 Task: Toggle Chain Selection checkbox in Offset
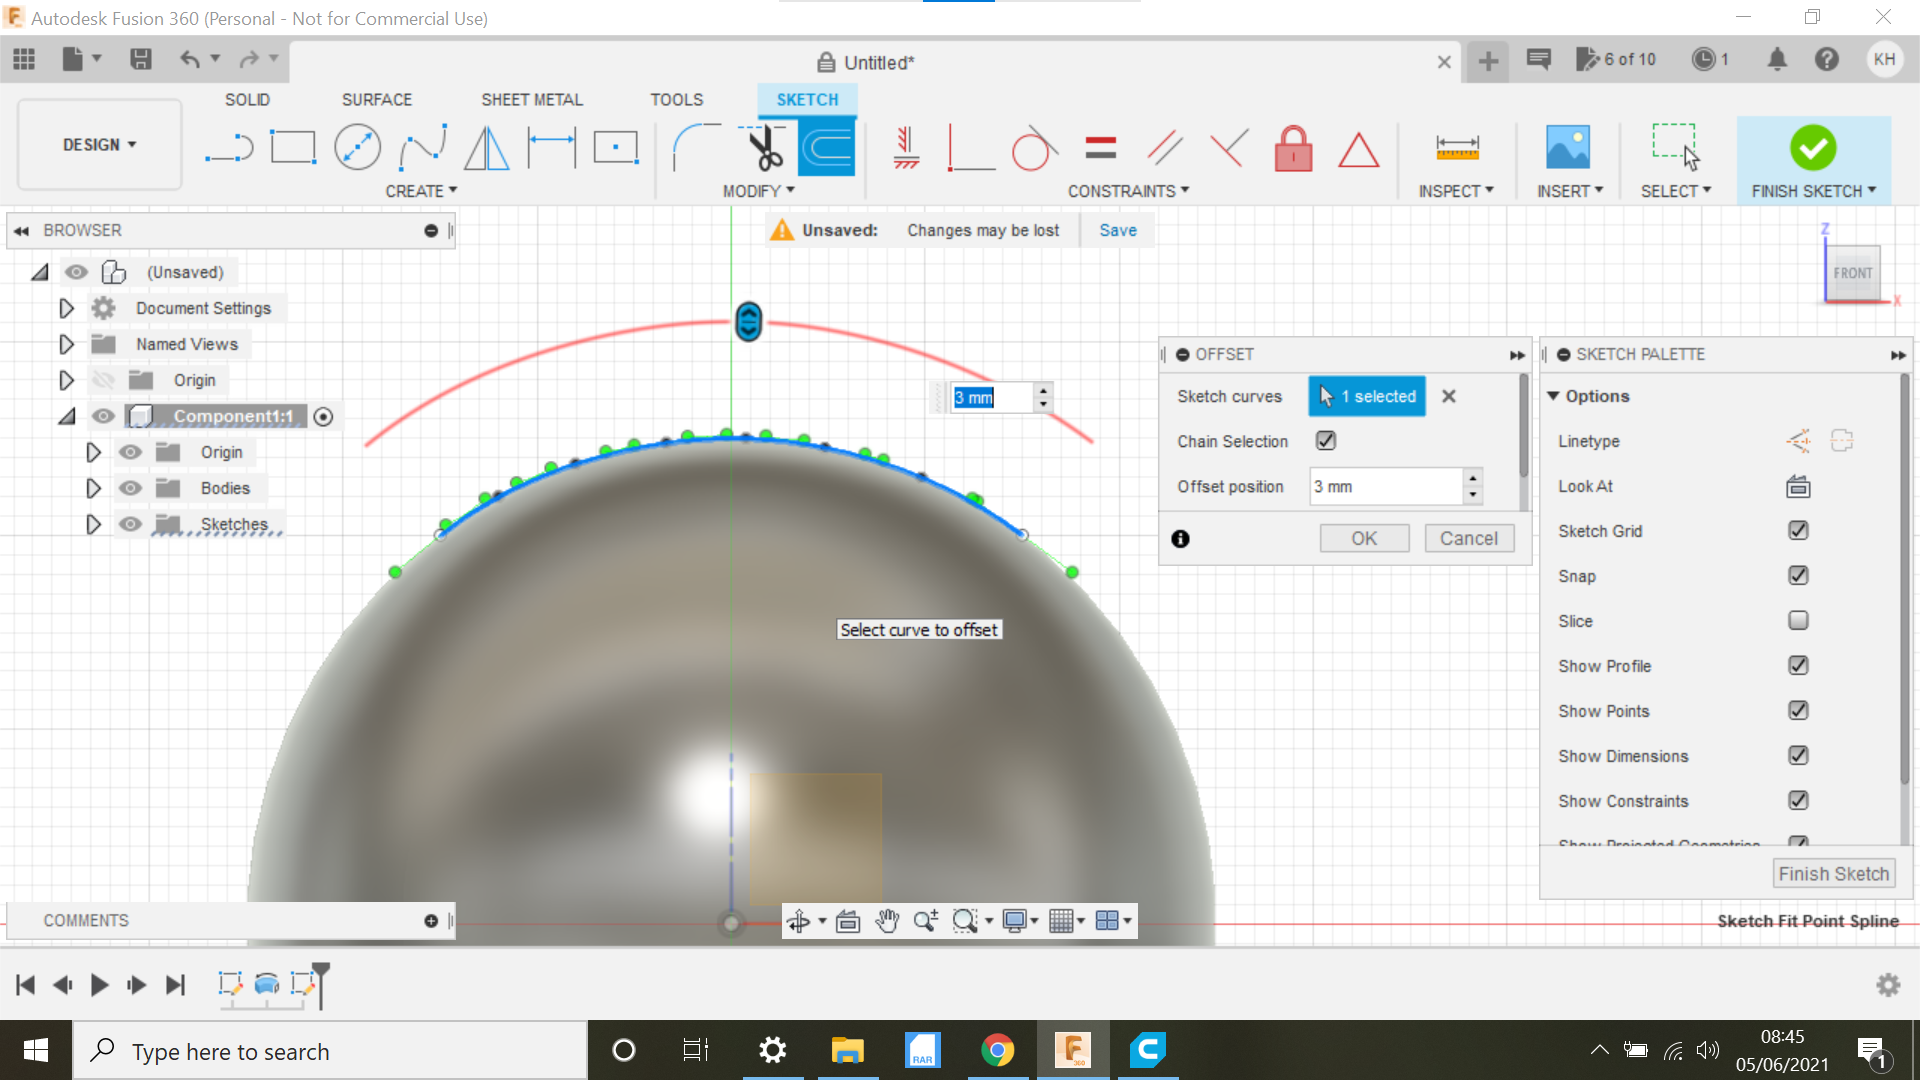[1327, 440]
